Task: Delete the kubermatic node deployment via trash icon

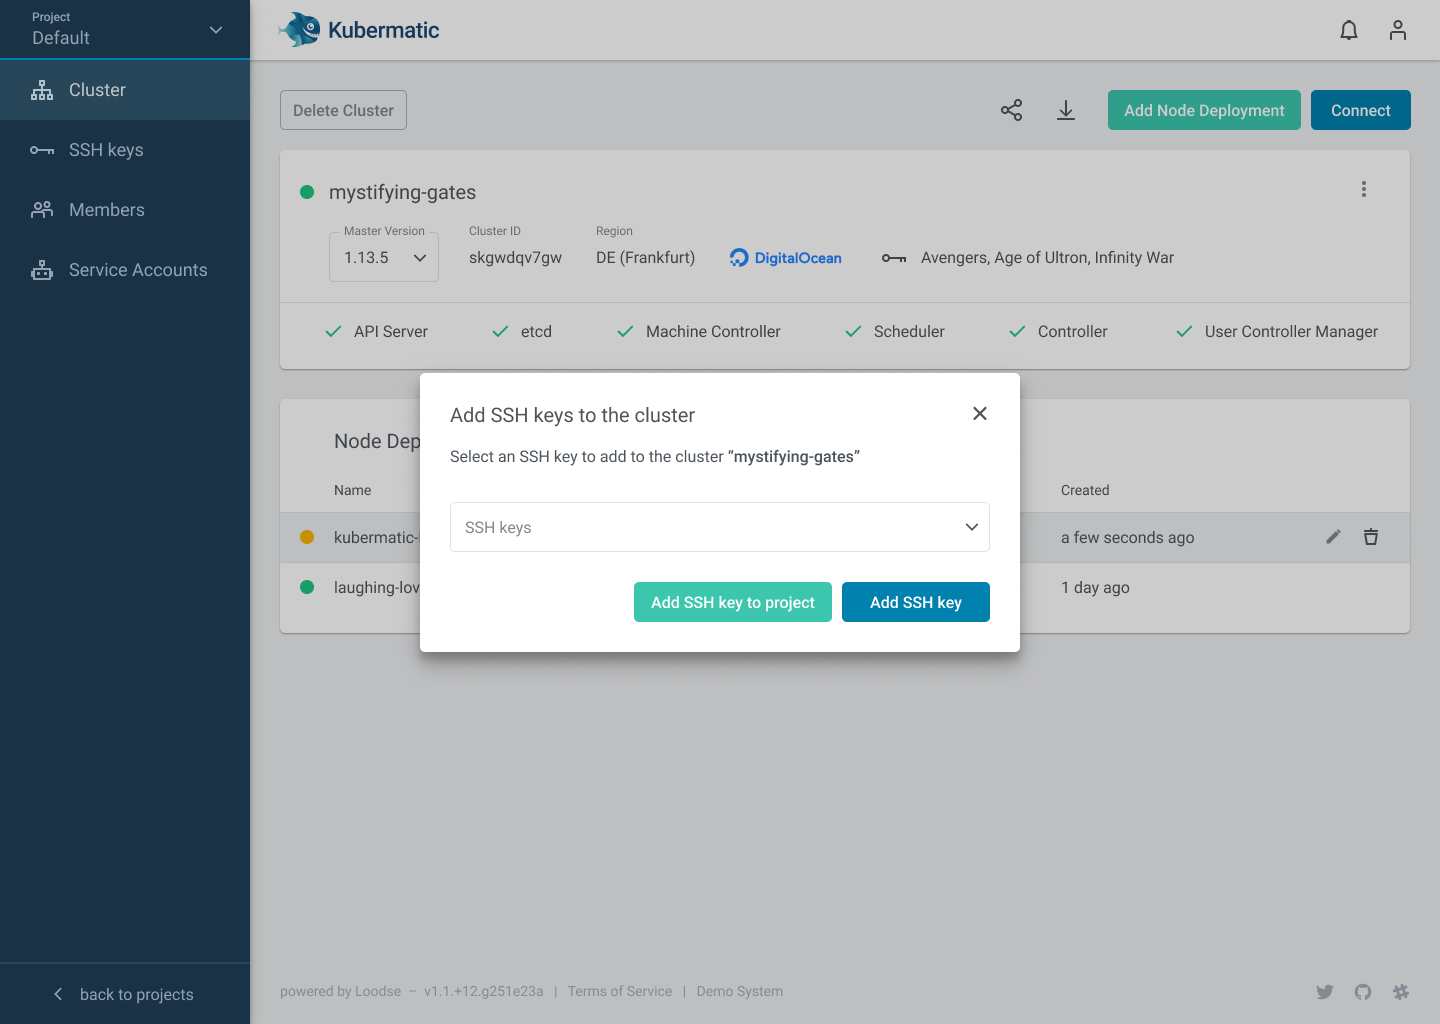Action: pos(1371,537)
